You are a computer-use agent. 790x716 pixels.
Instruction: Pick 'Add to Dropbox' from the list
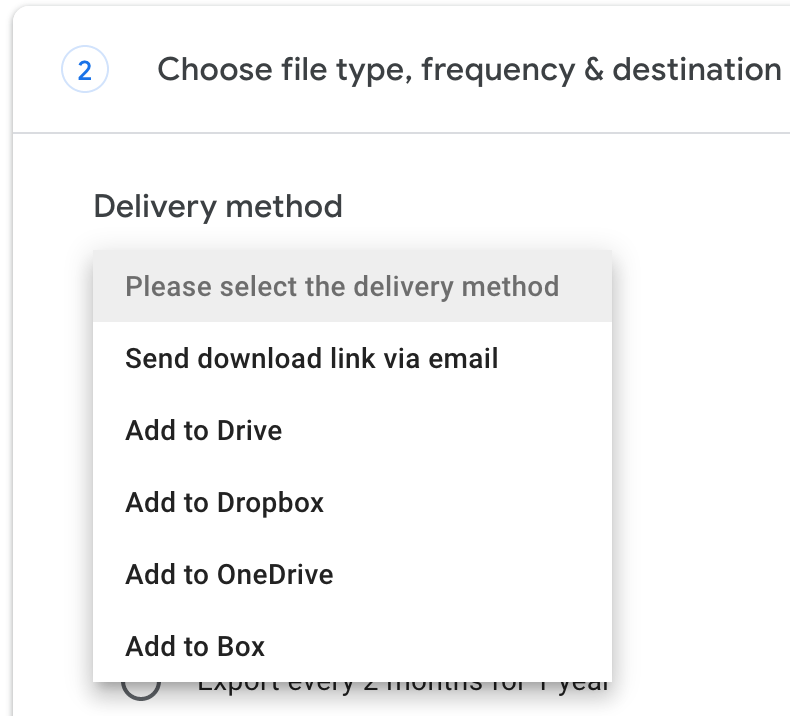[x=352, y=502]
